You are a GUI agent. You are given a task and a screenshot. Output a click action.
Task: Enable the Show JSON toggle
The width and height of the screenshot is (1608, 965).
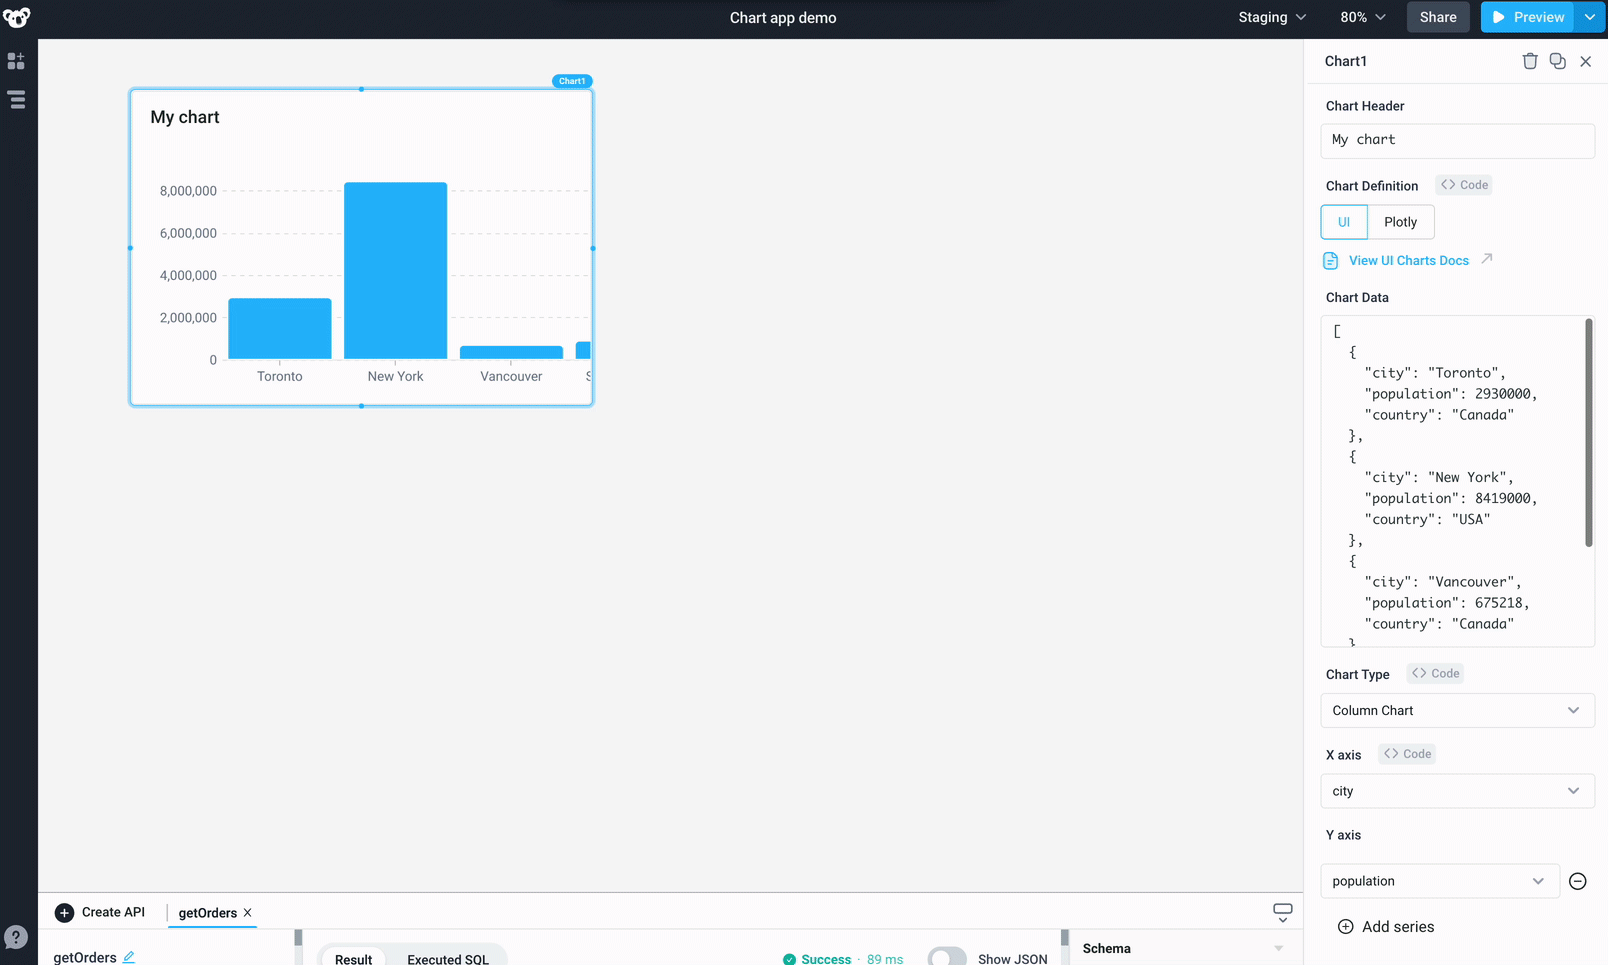click(x=946, y=955)
